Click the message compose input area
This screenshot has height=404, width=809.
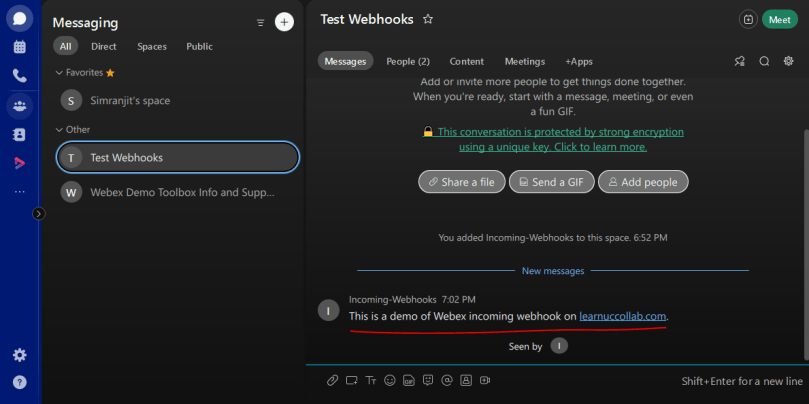[557, 381]
